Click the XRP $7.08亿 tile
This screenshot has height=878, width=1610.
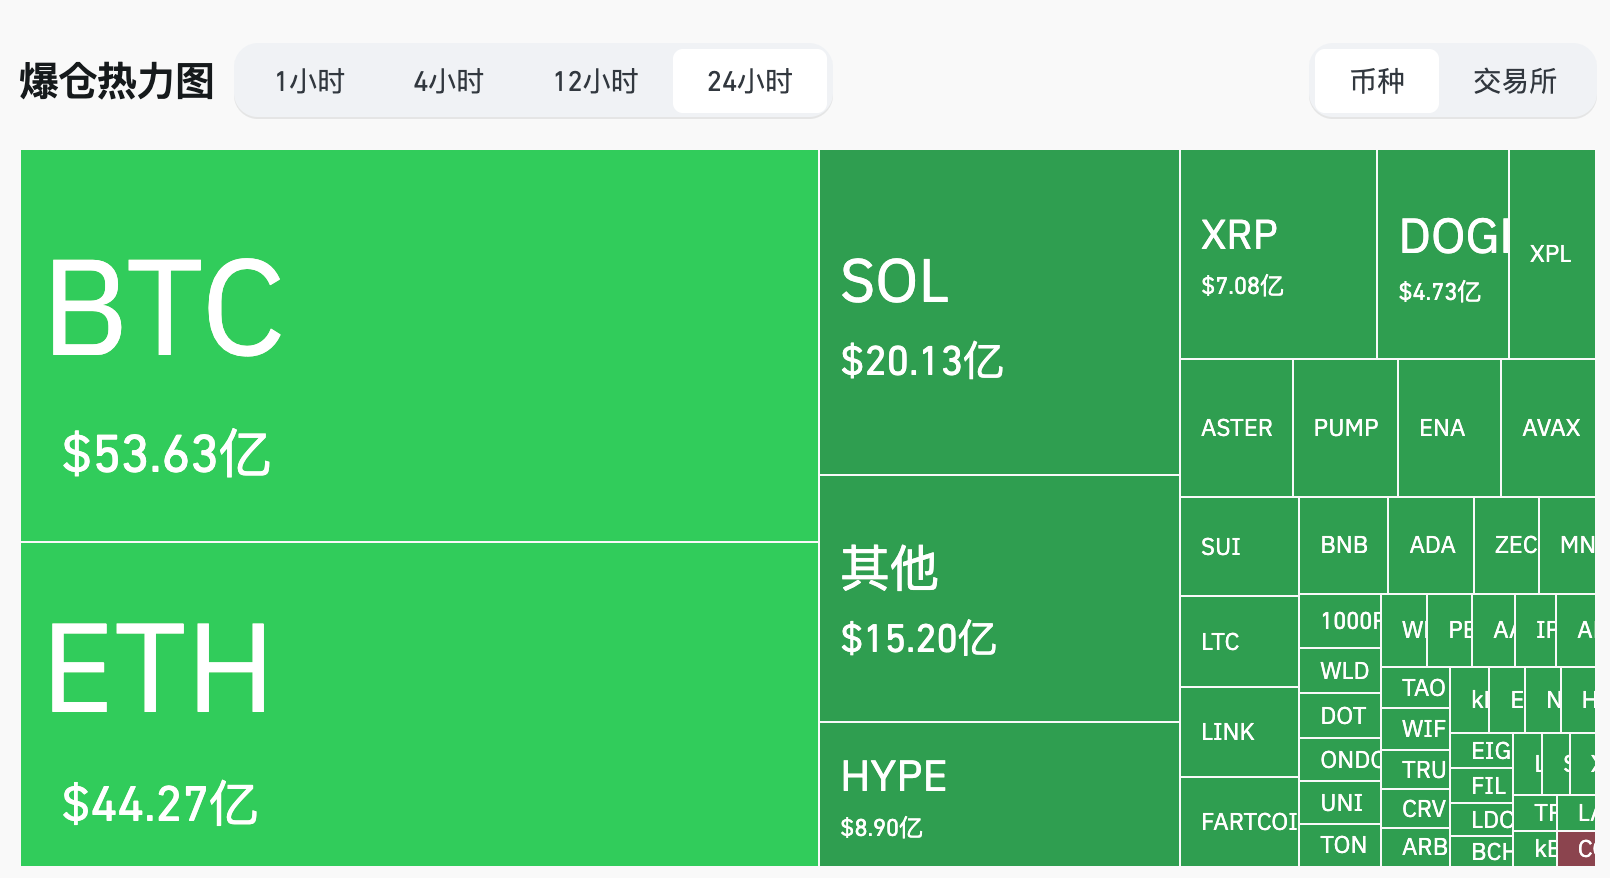coord(1277,254)
